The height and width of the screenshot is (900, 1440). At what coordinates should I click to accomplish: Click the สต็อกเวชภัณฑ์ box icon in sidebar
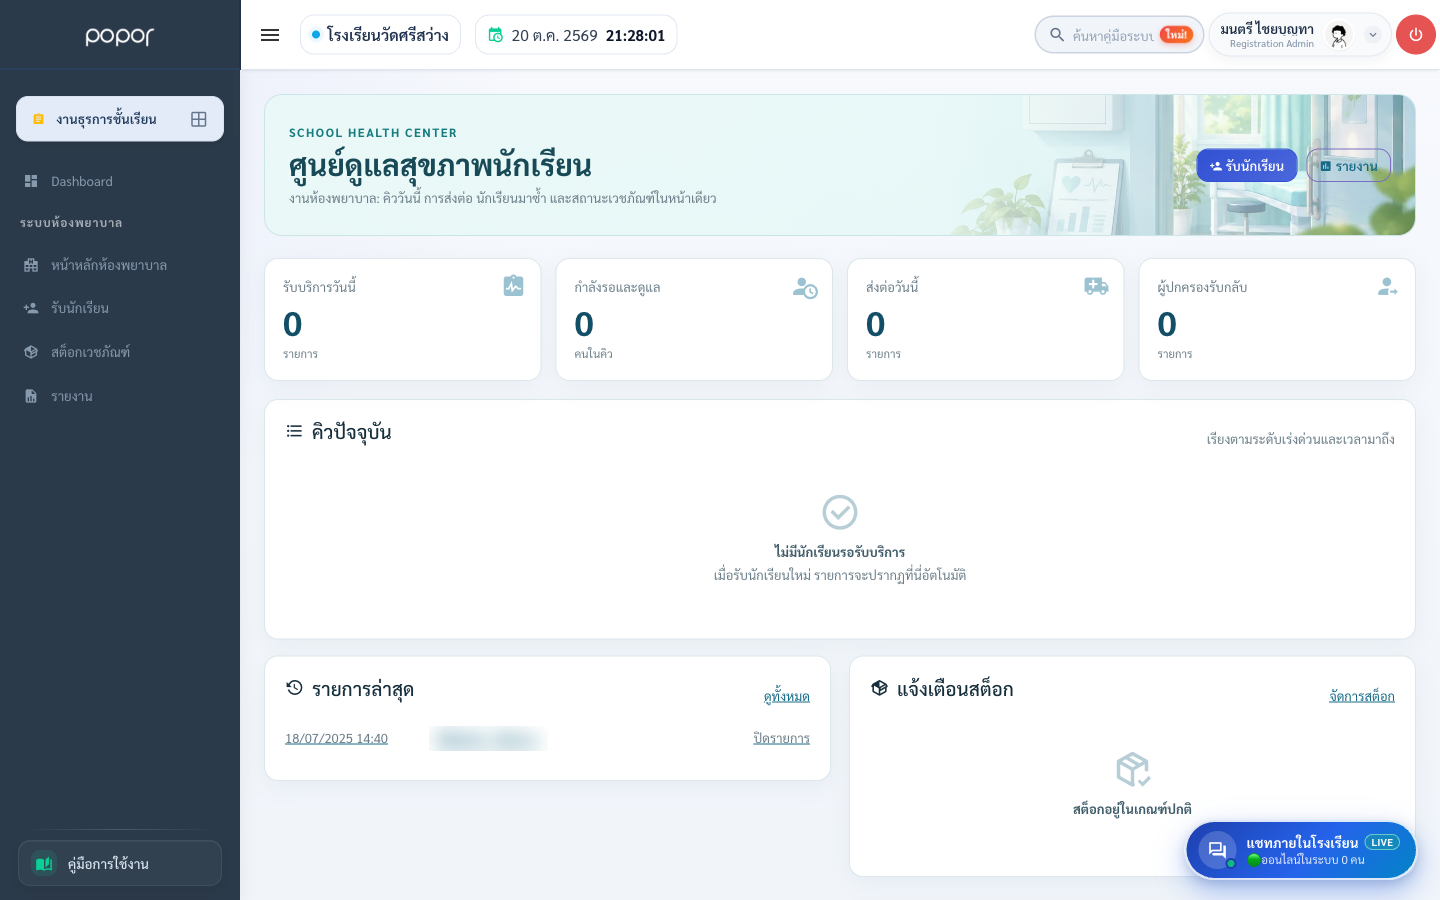click(31, 352)
